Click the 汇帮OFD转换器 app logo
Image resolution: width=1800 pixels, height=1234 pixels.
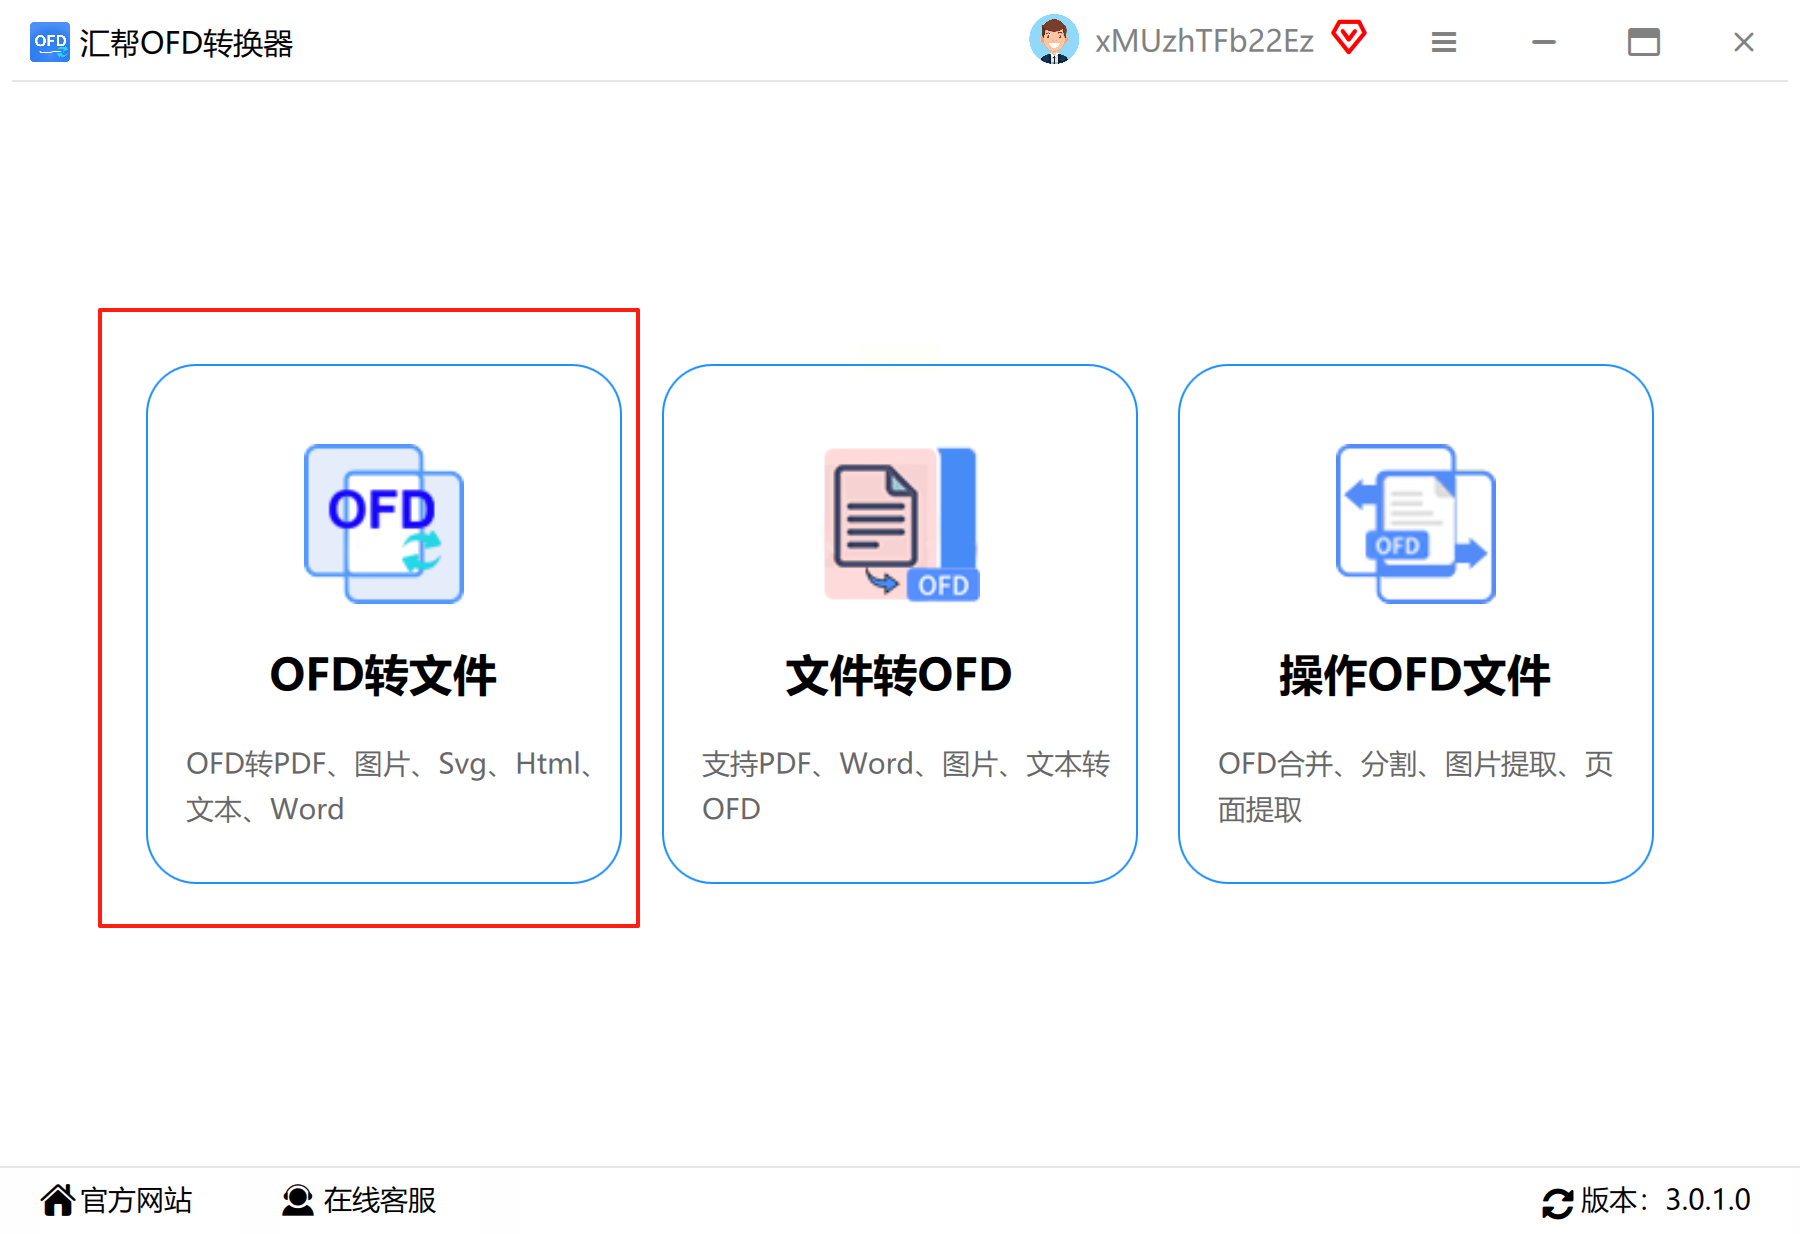[50, 42]
